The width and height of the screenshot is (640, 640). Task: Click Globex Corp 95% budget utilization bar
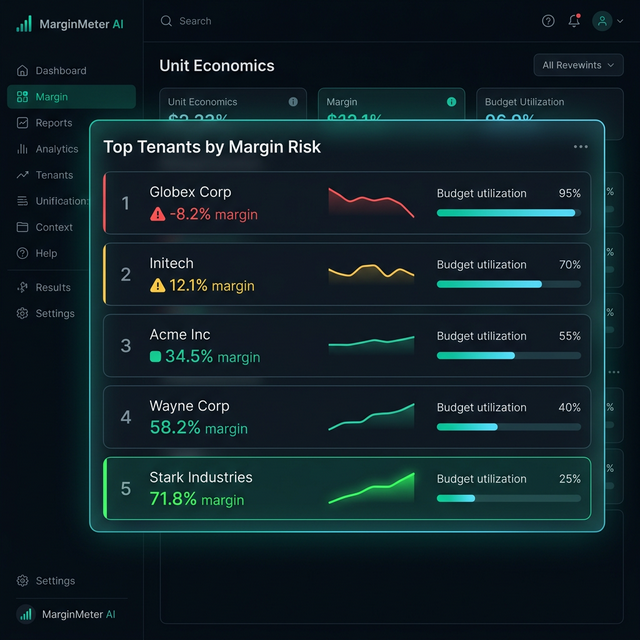coord(509,213)
